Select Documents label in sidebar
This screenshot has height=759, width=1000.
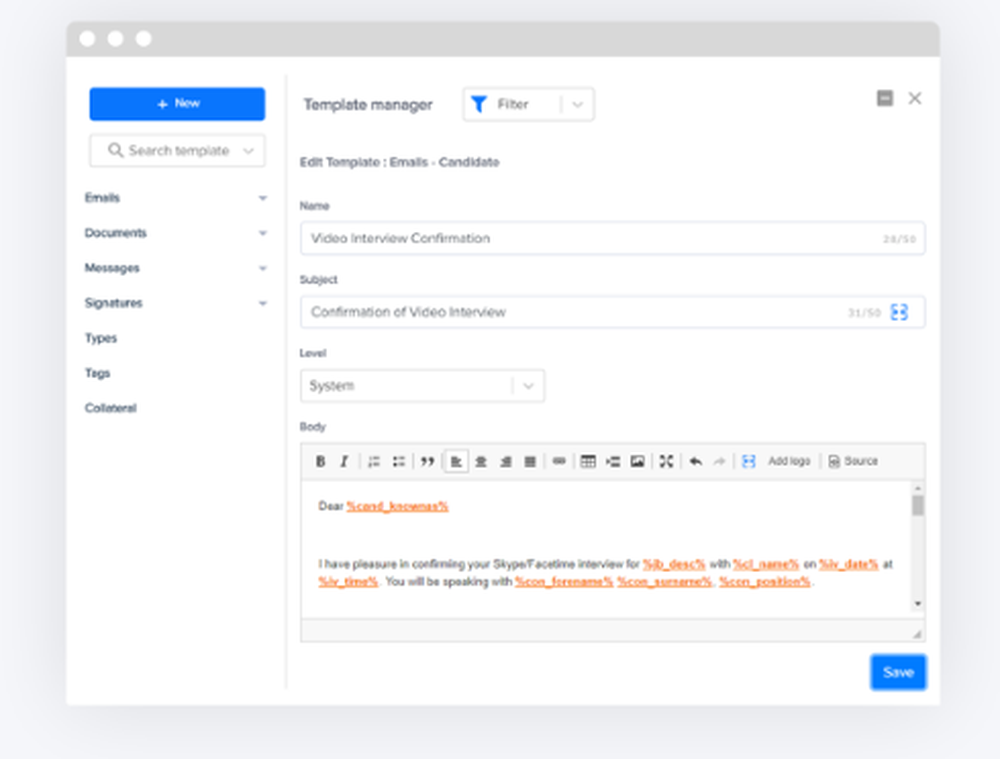point(115,233)
